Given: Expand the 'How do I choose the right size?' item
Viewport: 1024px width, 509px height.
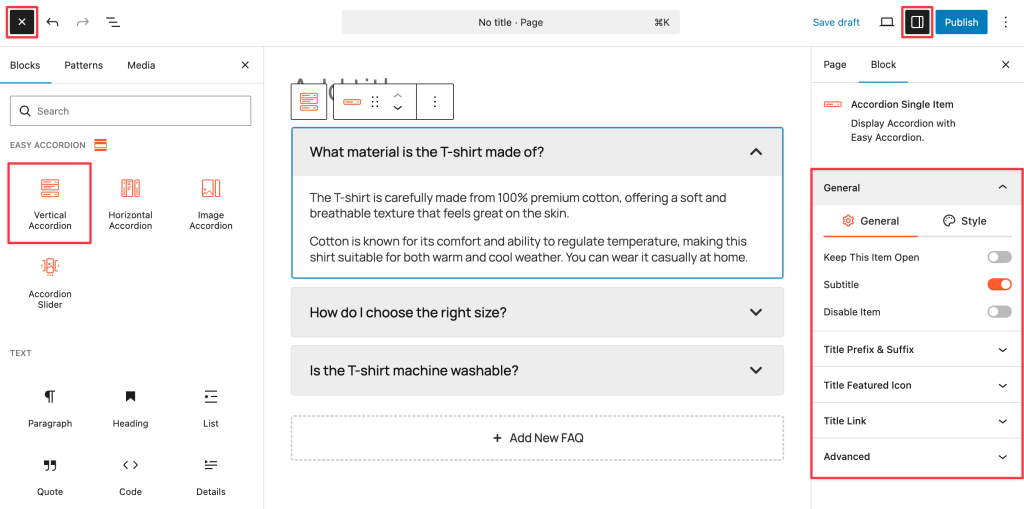Looking at the screenshot, I should coord(536,312).
